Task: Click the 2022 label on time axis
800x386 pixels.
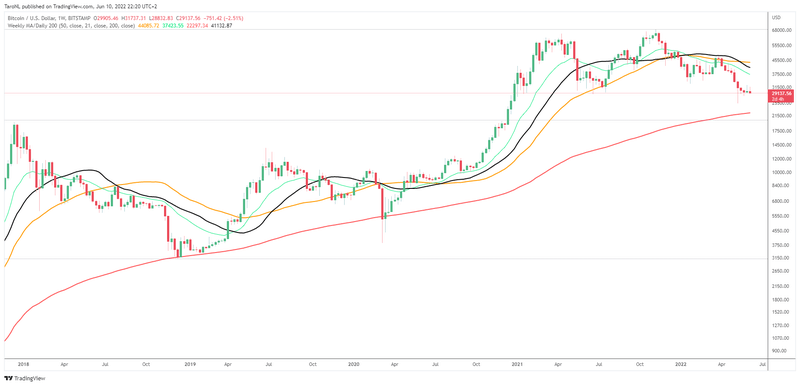Action: tap(681, 365)
